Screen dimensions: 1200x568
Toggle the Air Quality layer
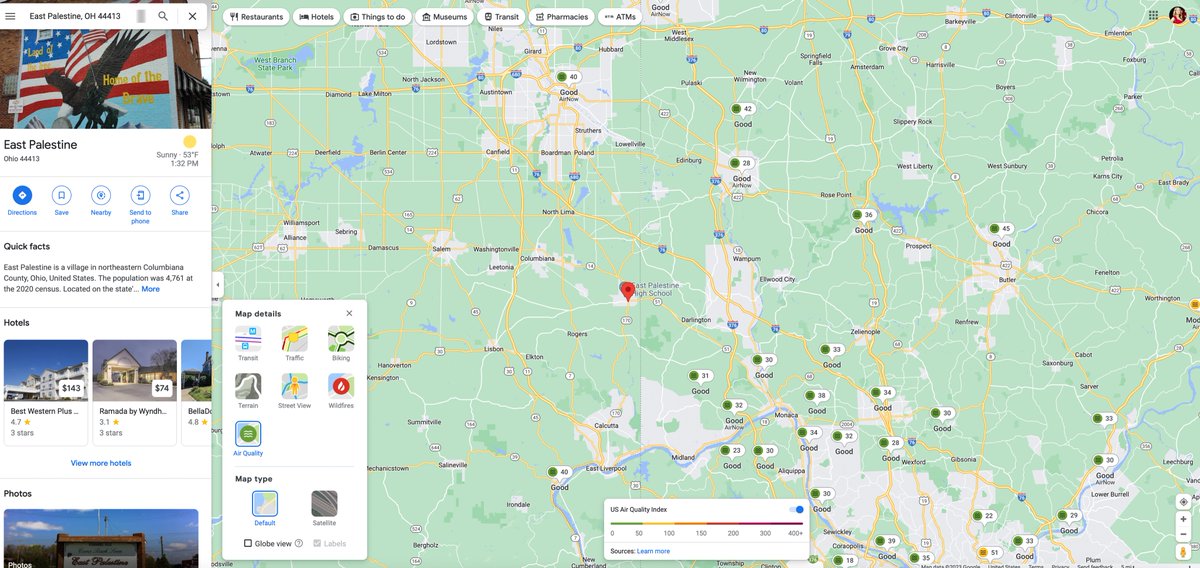pyautogui.click(x=248, y=439)
